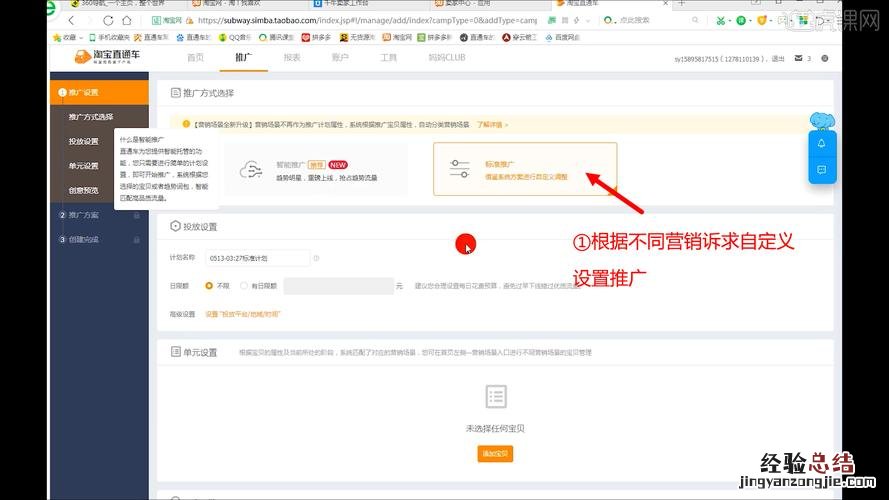889x500 pixels.
Task: Open the 报表 navigation tab
Action: pyautogui.click(x=292, y=58)
